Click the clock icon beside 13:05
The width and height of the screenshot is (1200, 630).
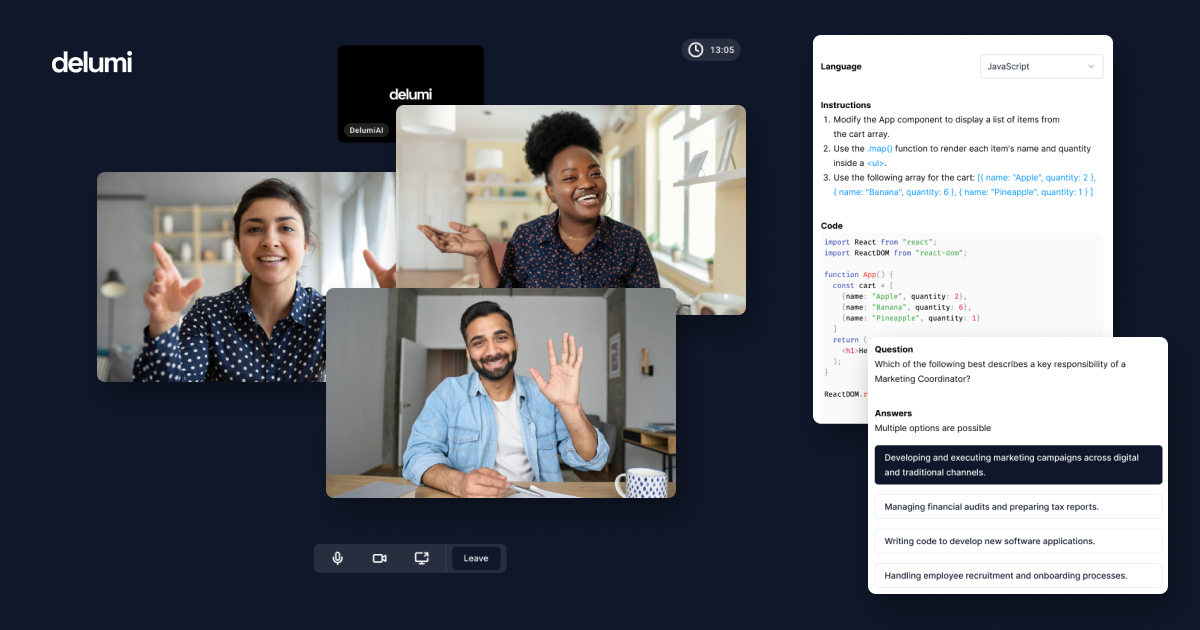point(696,50)
